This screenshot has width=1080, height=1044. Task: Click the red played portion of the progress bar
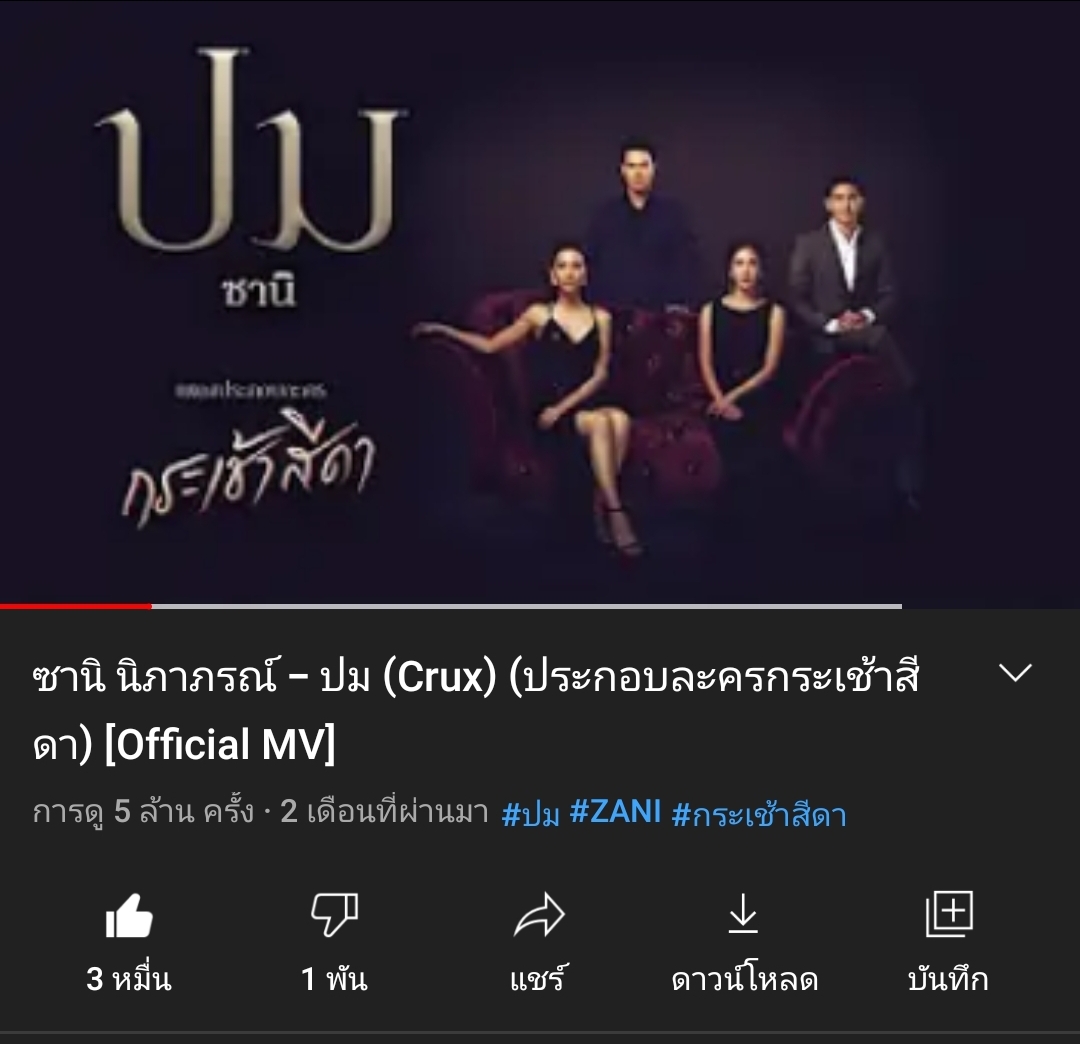pos(76,606)
